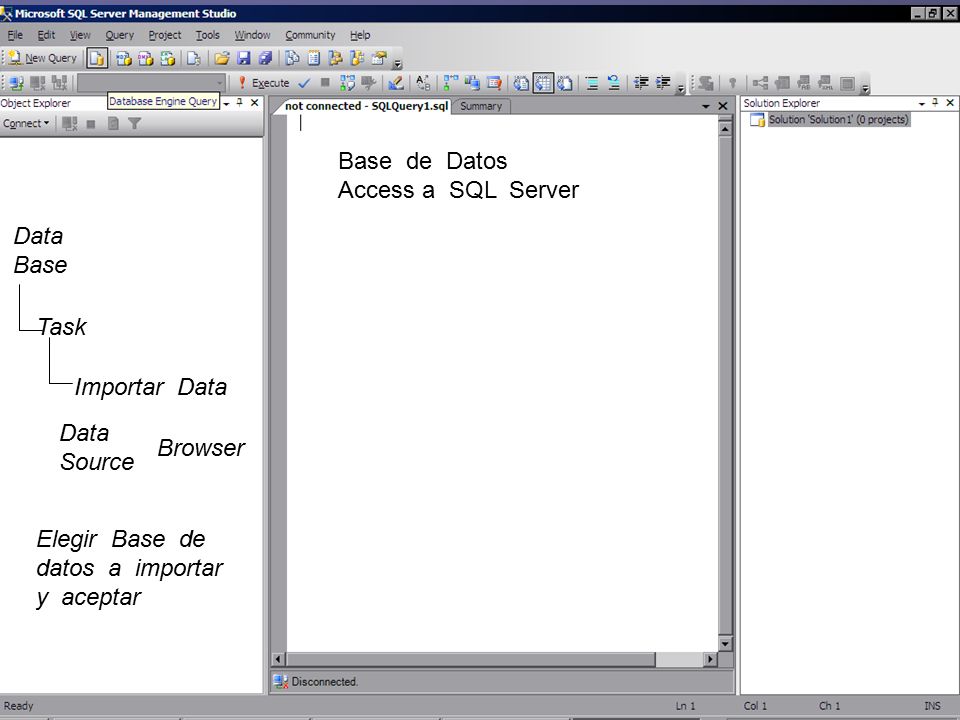
Task: Comment out the selected lines
Action: (592, 83)
